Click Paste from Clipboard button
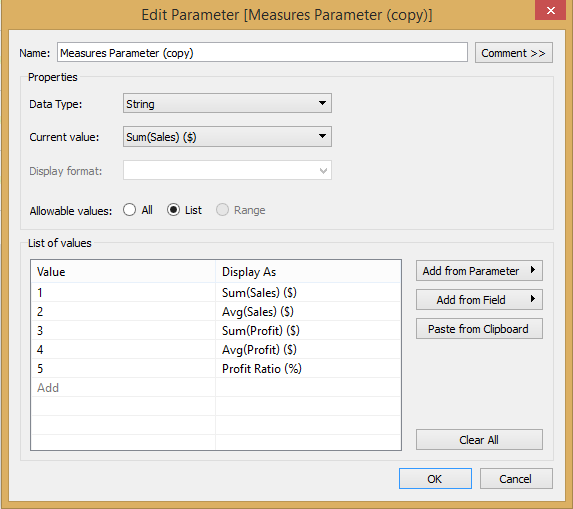This screenshot has width=573, height=509. point(479,329)
